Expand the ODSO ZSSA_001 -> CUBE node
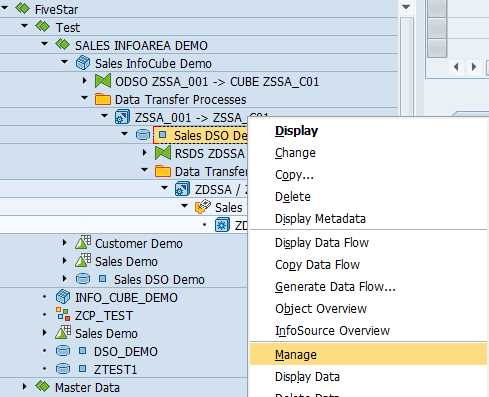 tap(85, 80)
